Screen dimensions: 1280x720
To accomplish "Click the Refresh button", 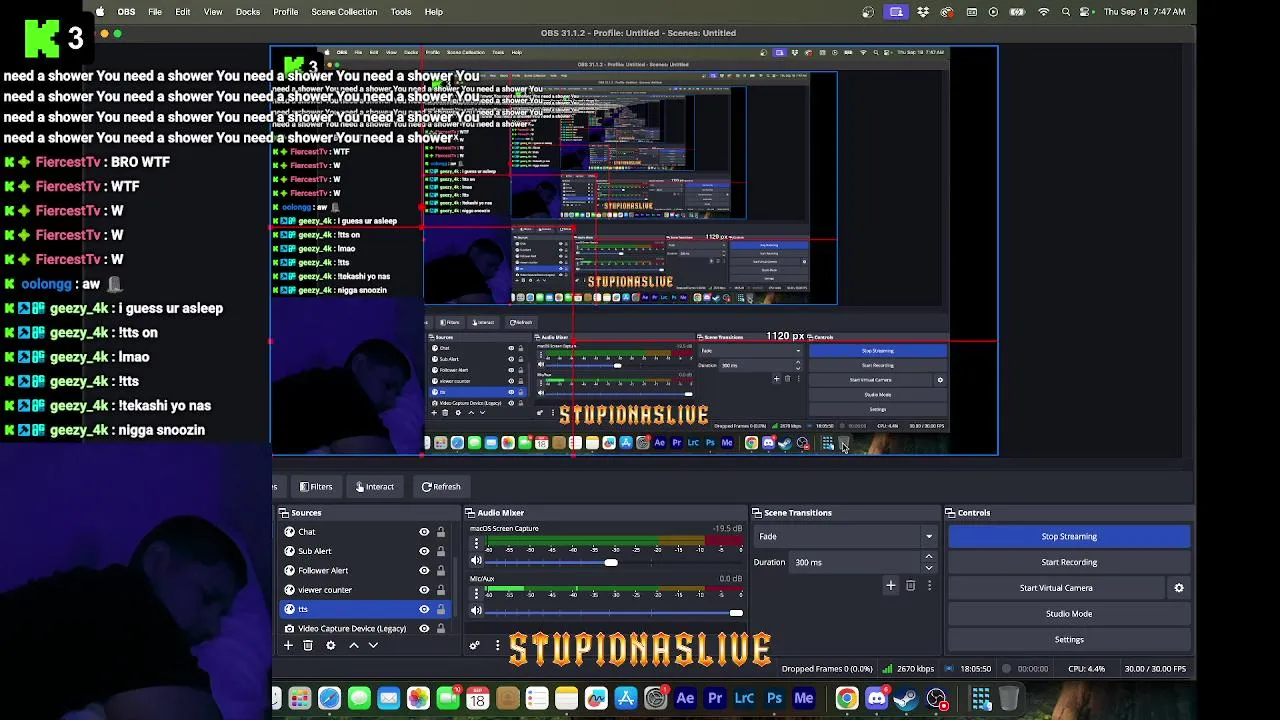I will 441,487.
